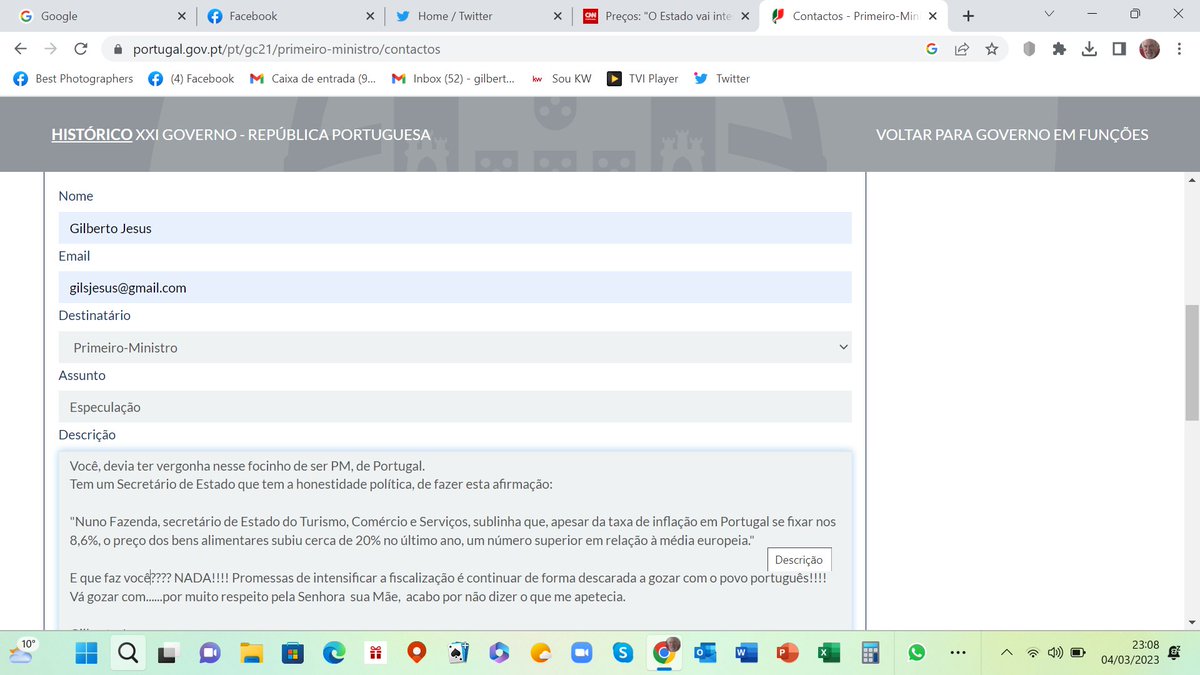
Task: Switch to the Facebook tab
Action: tap(289, 16)
